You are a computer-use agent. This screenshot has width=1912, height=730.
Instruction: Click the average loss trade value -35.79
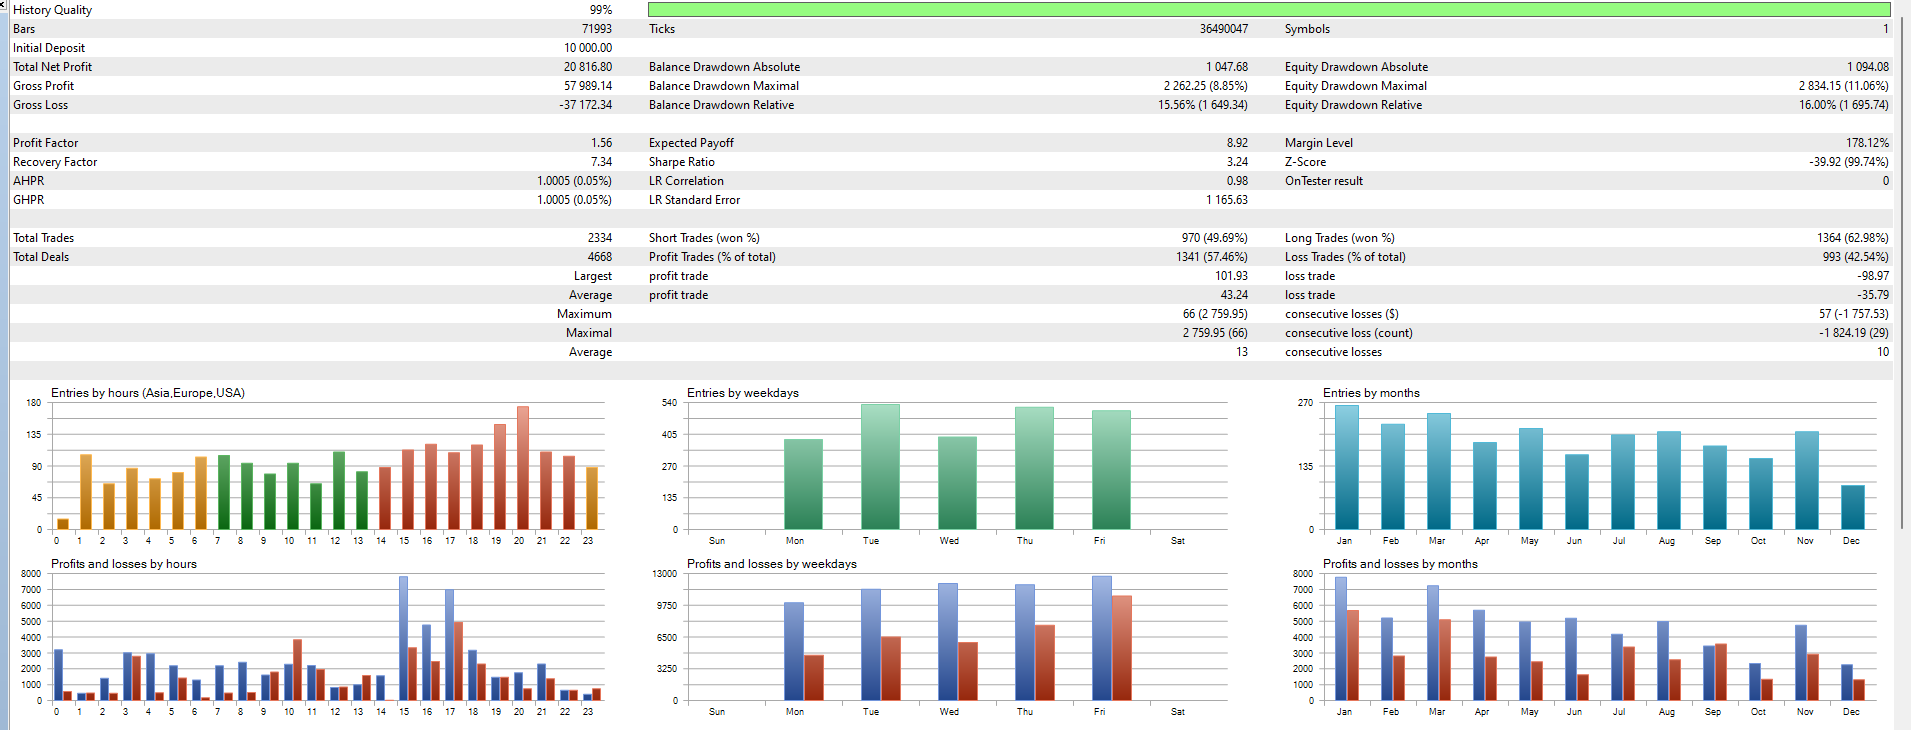(1873, 295)
